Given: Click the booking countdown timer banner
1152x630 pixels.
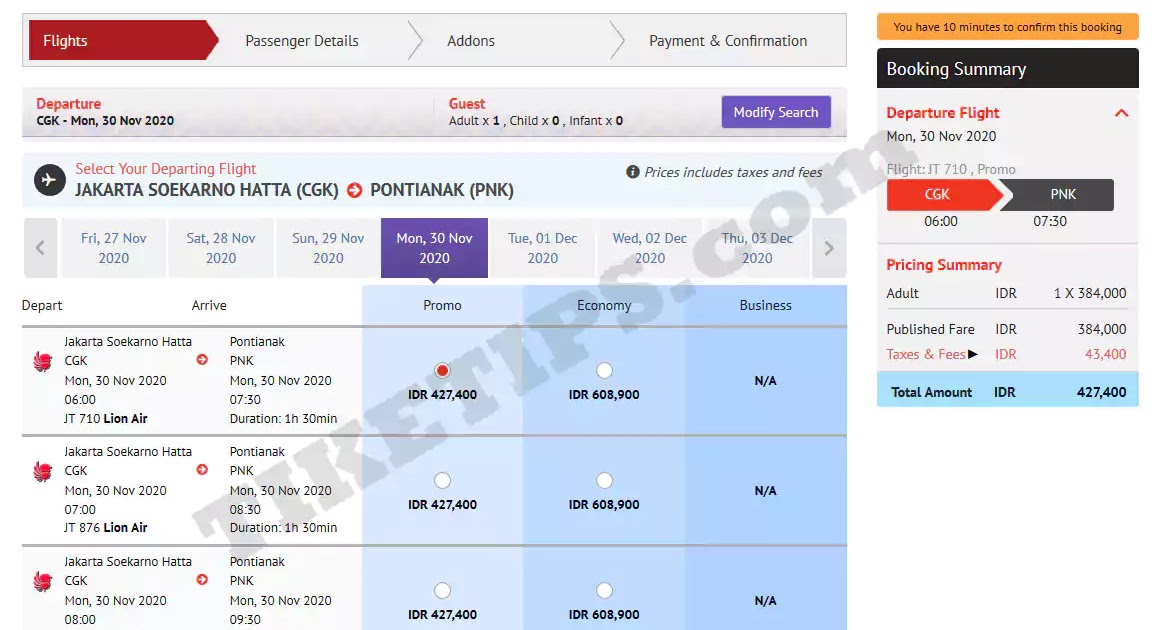Looking at the screenshot, I should 1007,27.
